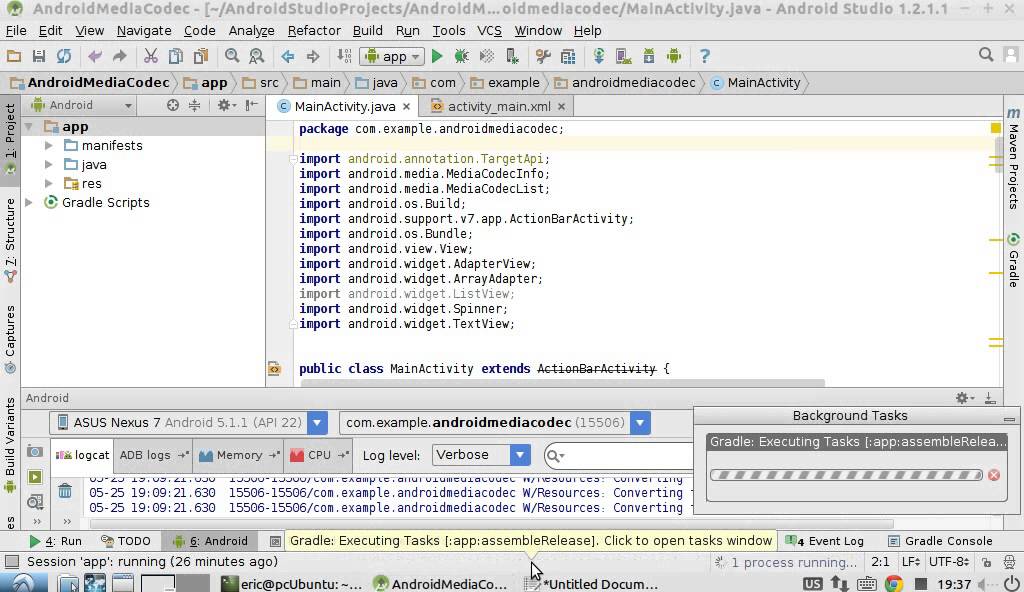Click the Find magnifier icon
This screenshot has width=1024, height=592.
232,56
